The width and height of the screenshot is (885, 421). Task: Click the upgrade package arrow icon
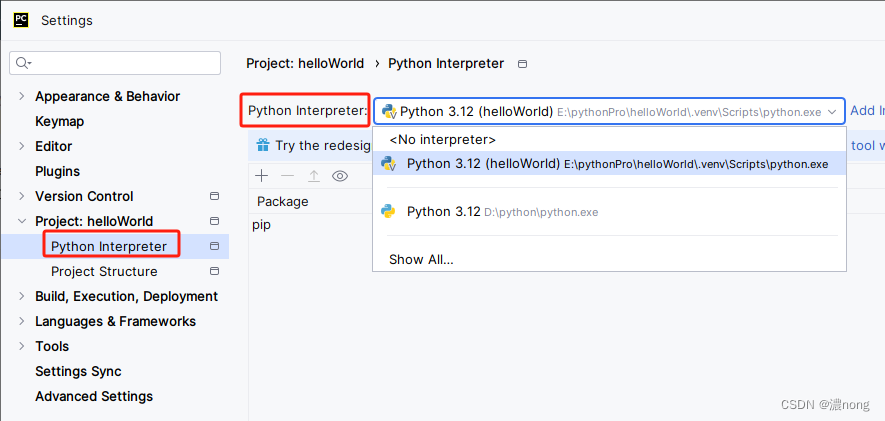point(313,176)
